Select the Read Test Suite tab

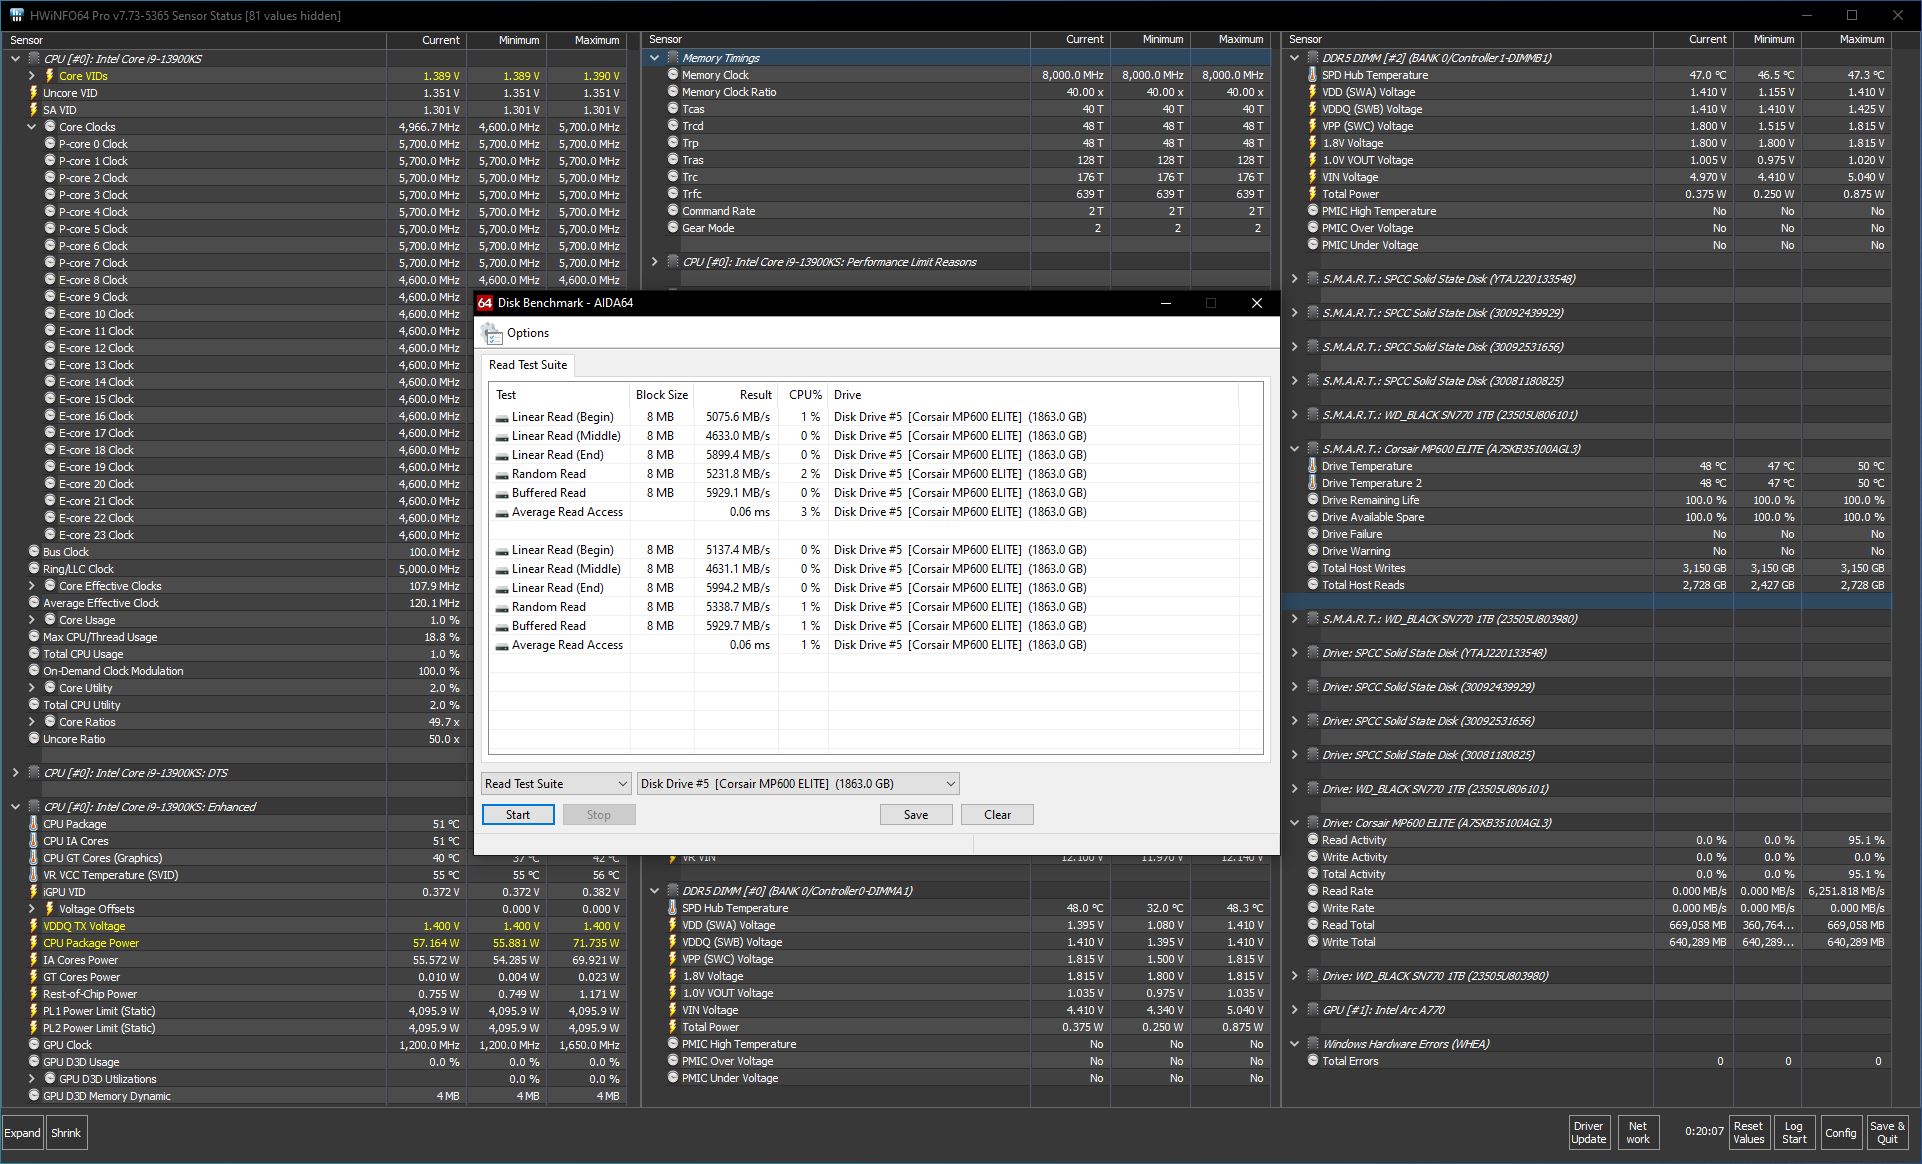click(528, 365)
